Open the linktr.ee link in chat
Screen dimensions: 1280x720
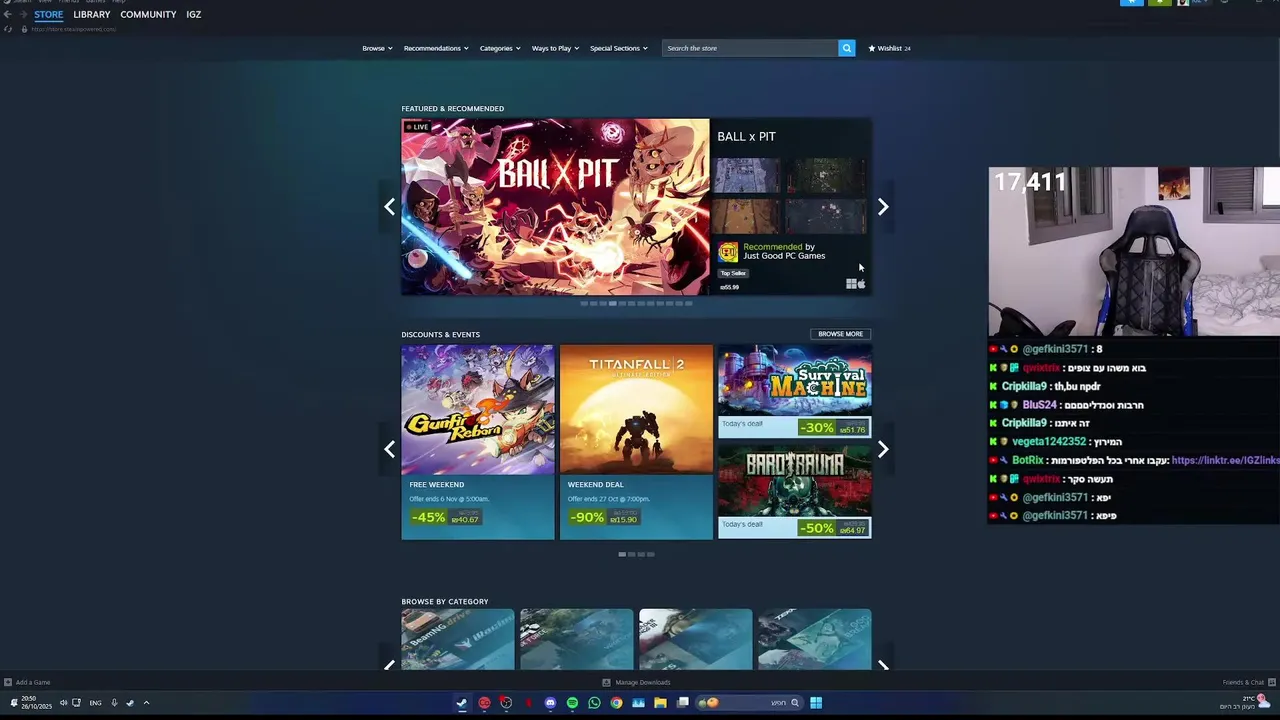1225,460
